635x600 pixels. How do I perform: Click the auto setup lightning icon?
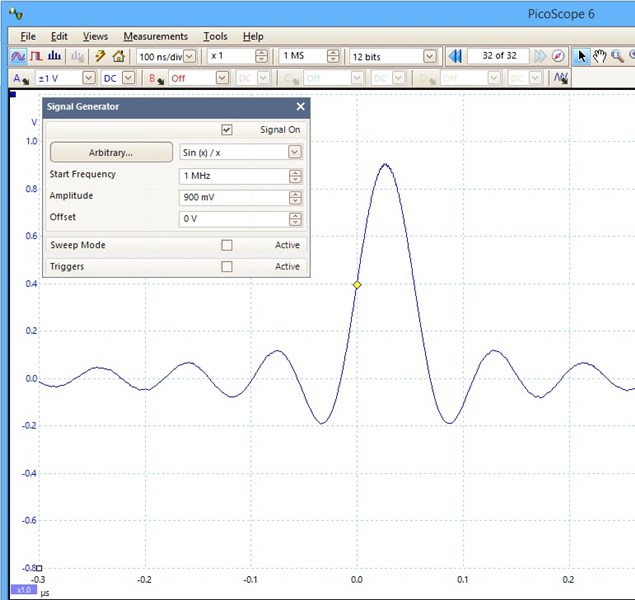tap(100, 56)
